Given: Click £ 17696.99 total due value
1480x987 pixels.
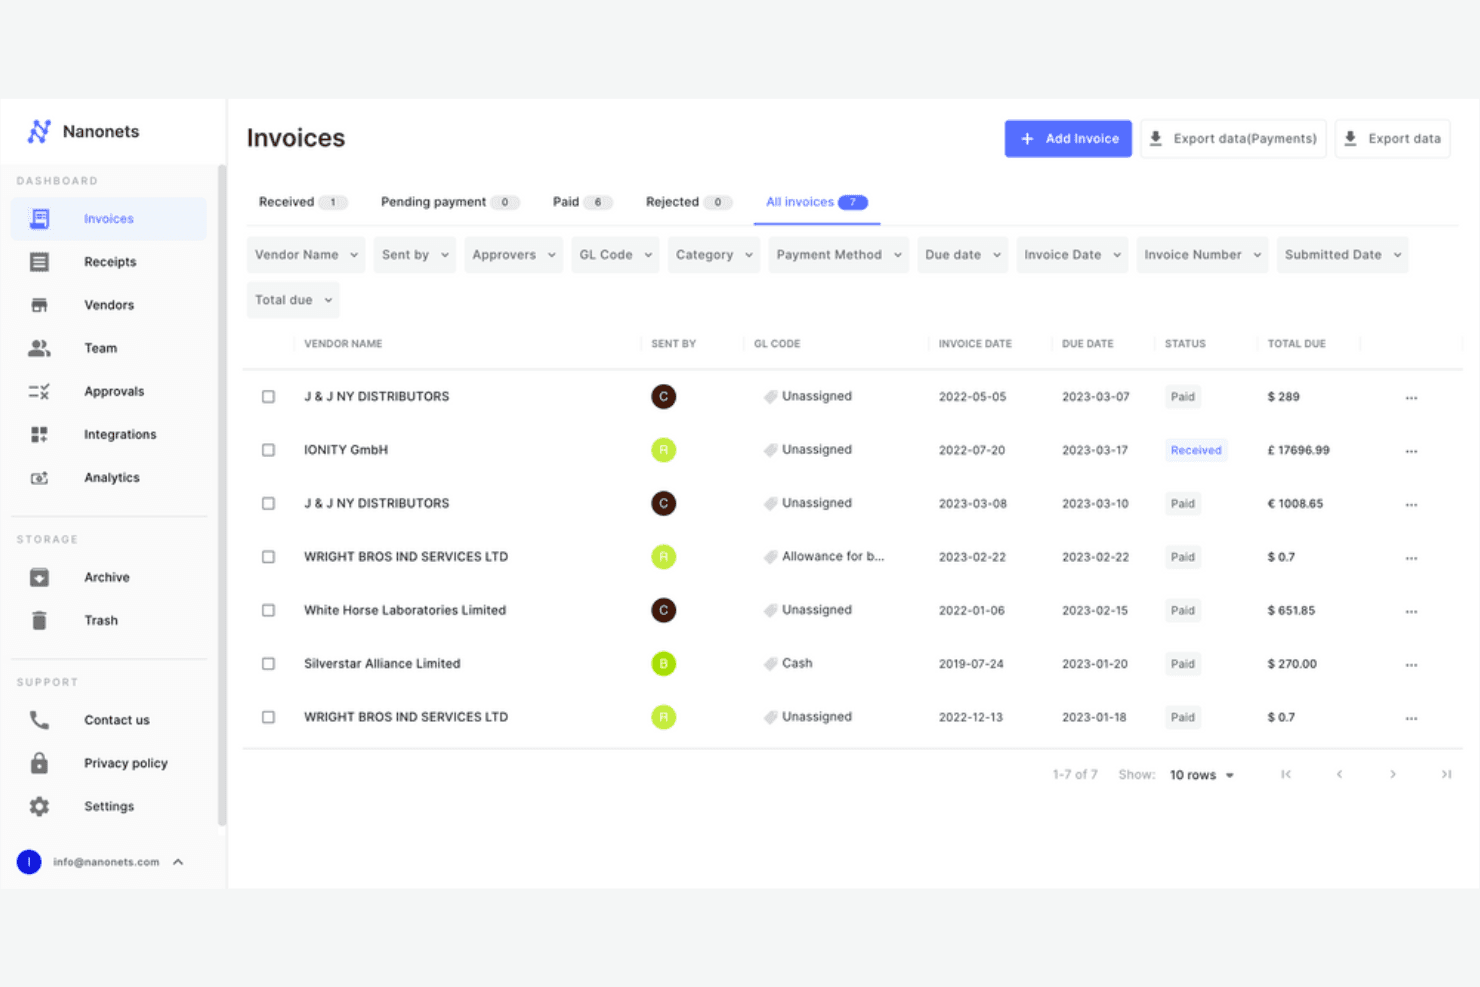Looking at the screenshot, I should 1299,450.
